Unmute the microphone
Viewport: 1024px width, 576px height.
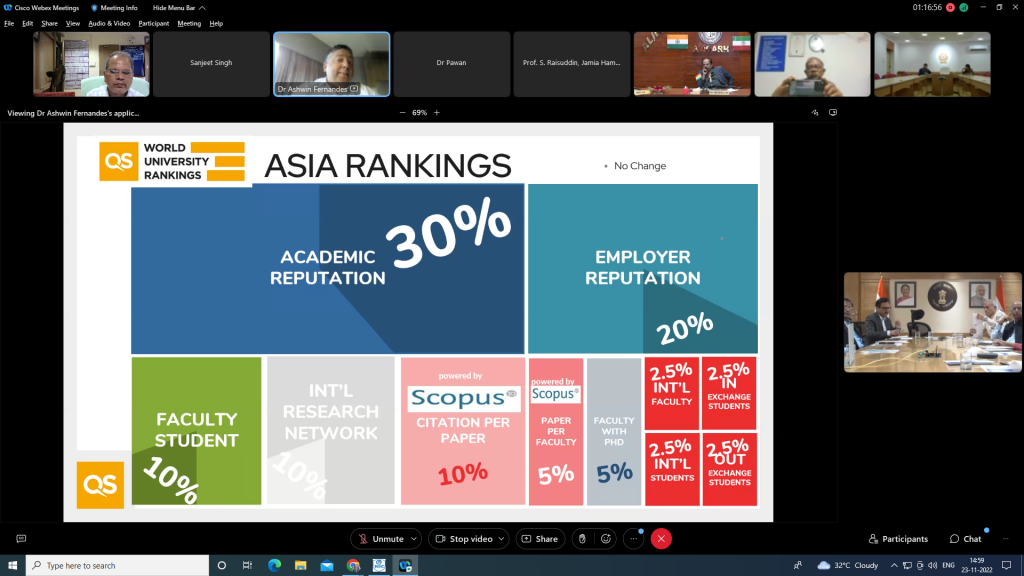(x=382, y=539)
